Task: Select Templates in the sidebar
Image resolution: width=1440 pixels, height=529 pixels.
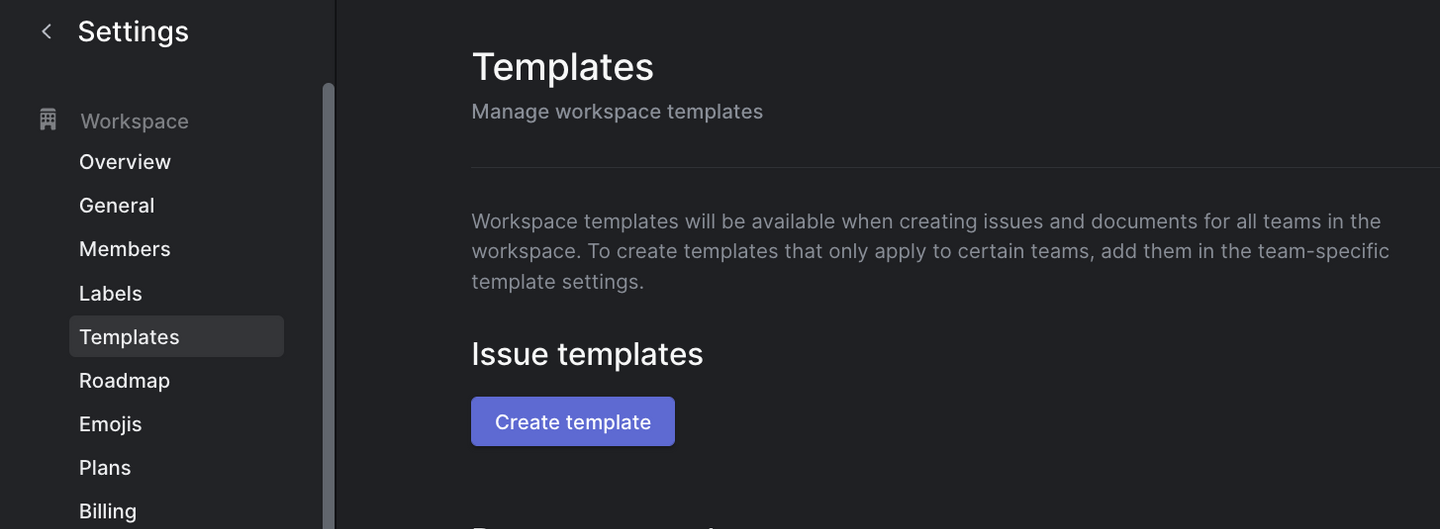Action: (x=177, y=337)
